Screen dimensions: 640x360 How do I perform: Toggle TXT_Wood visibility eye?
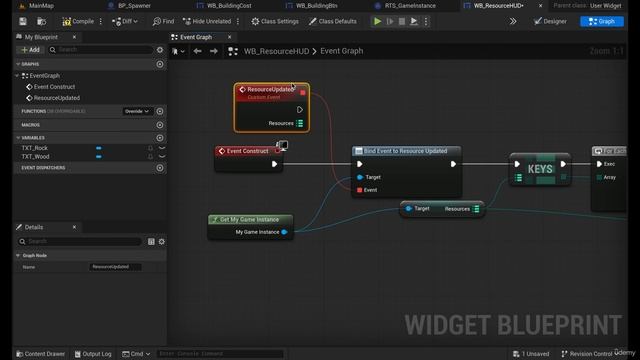(162, 157)
